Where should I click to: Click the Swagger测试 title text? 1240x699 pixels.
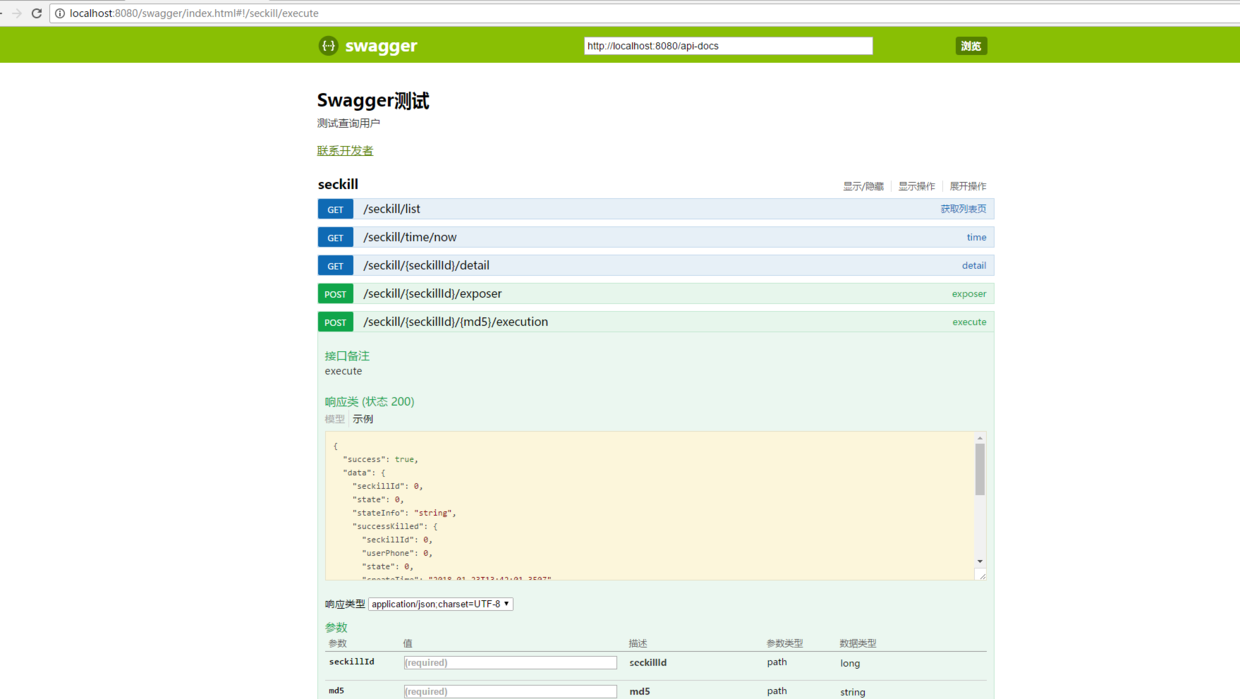373,101
